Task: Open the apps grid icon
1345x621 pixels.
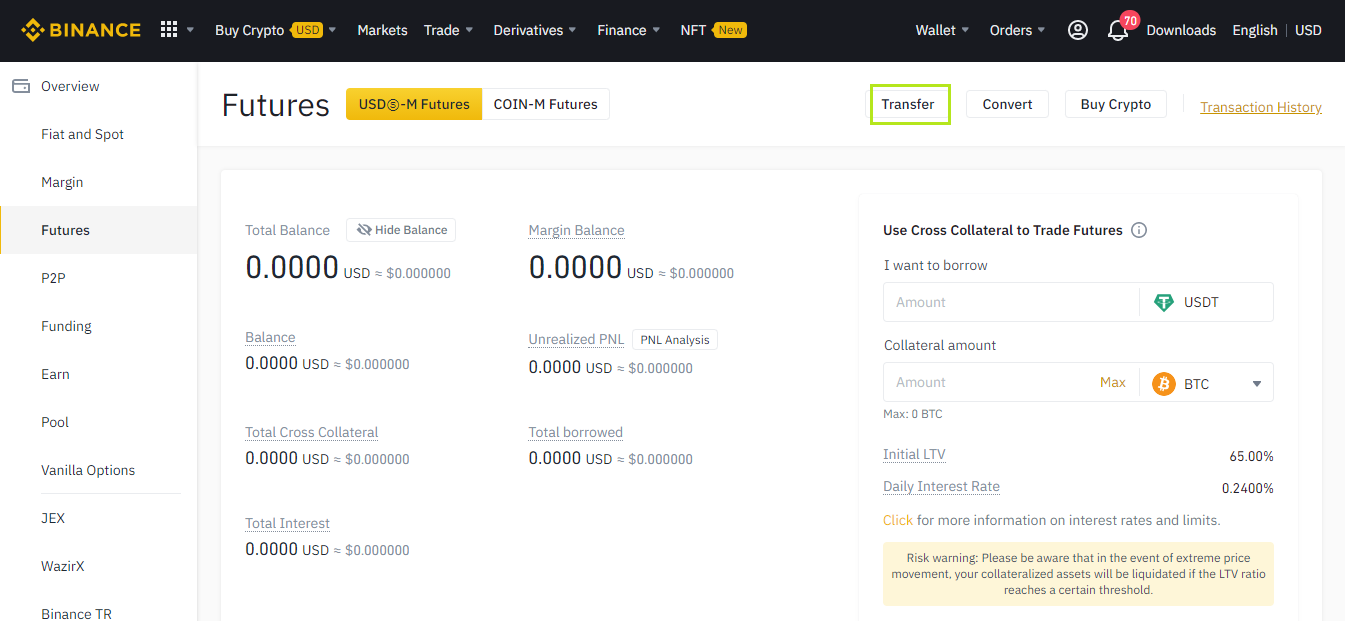Action: point(168,30)
